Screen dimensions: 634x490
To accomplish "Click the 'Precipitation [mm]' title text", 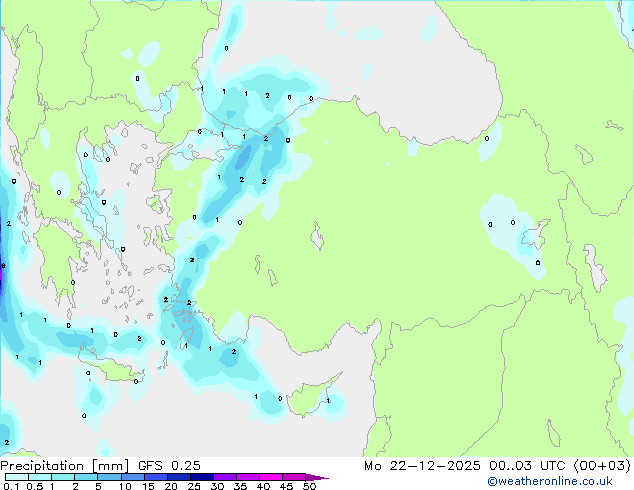I will [65, 466].
